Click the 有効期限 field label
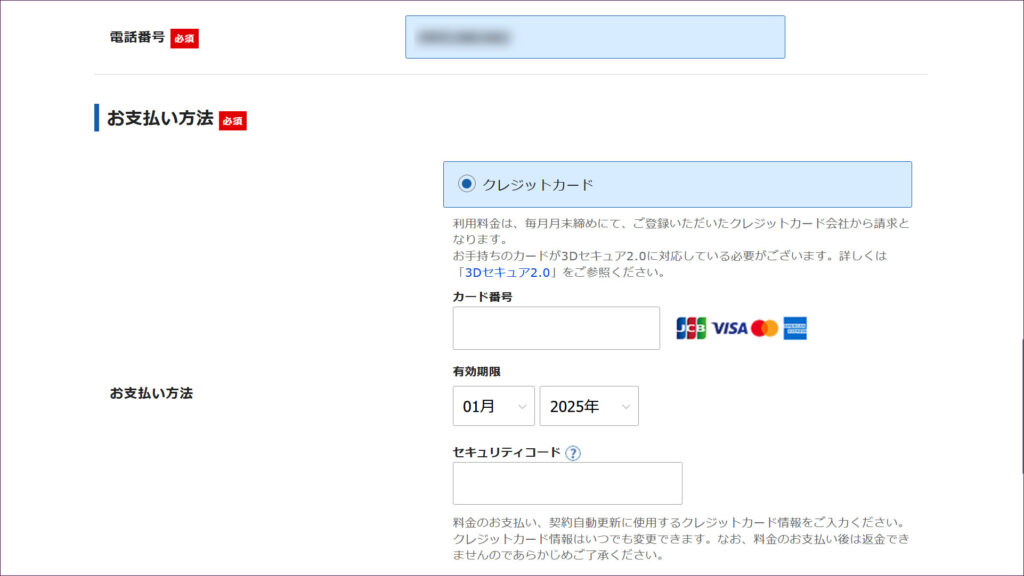The height and width of the screenshot is (576, 1024). click(x=477, y=371)
